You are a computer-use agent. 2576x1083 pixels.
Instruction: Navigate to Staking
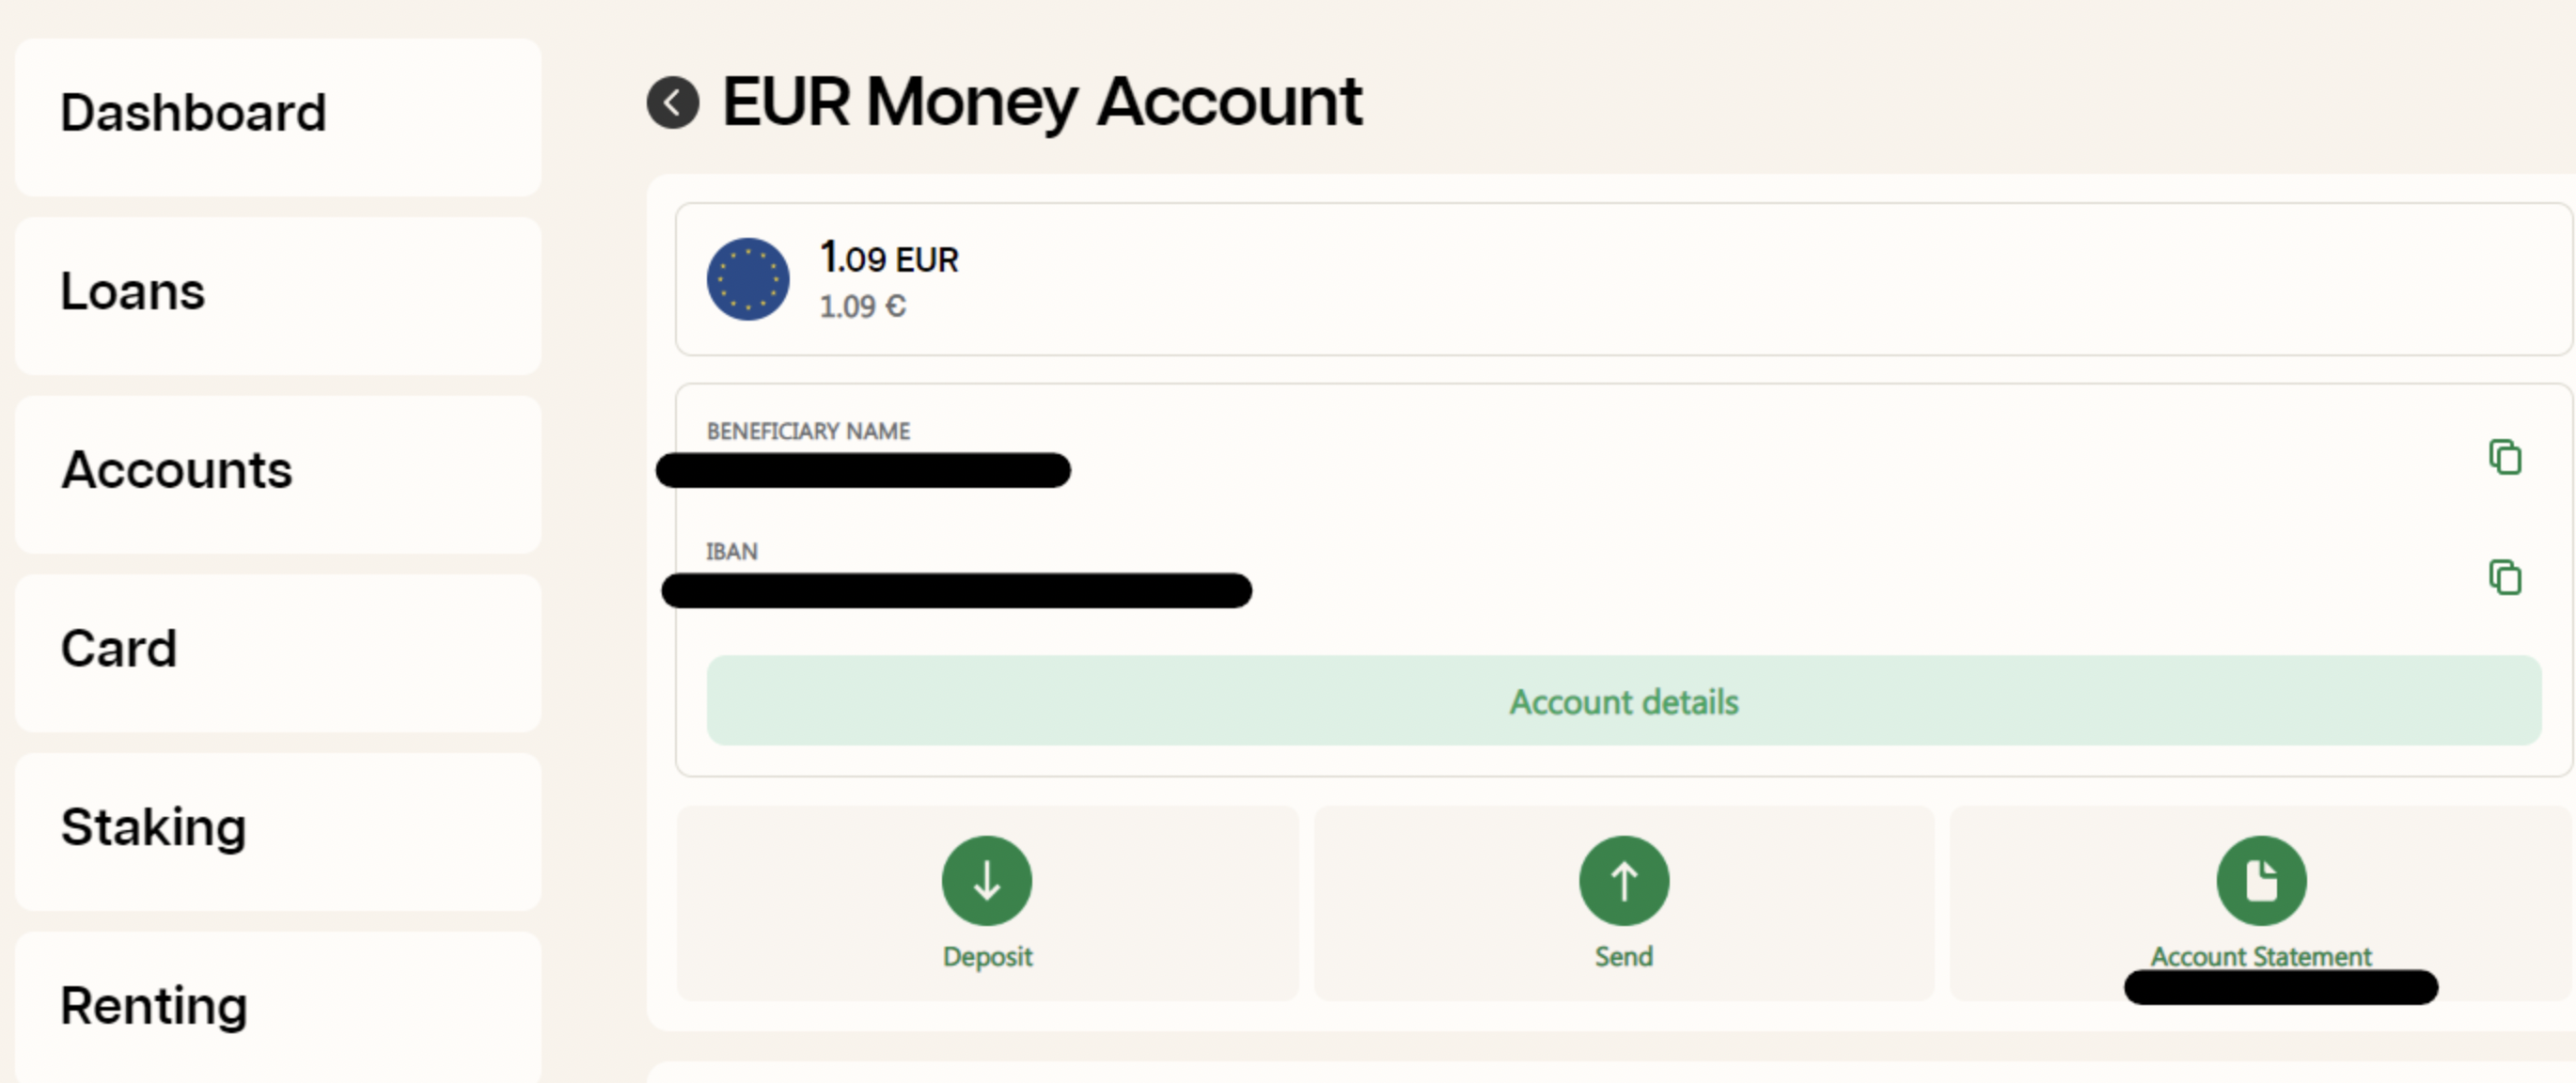tap(278, 831)
